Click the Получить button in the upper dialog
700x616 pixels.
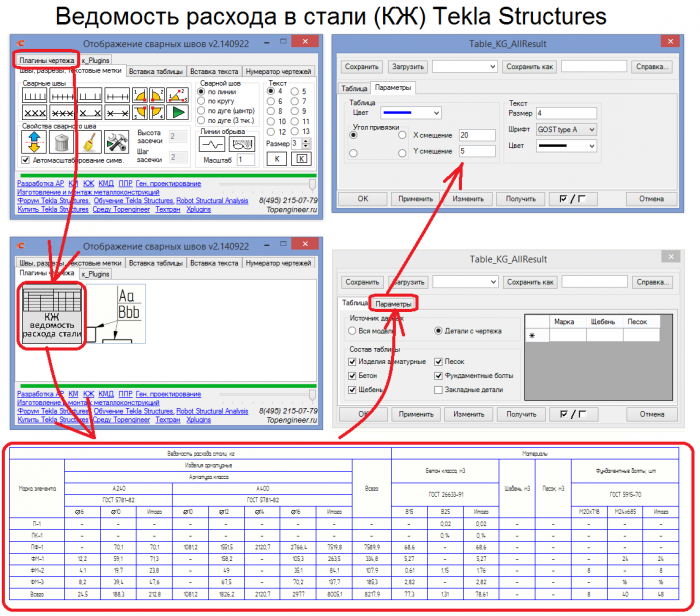click(x=521, y=199)
